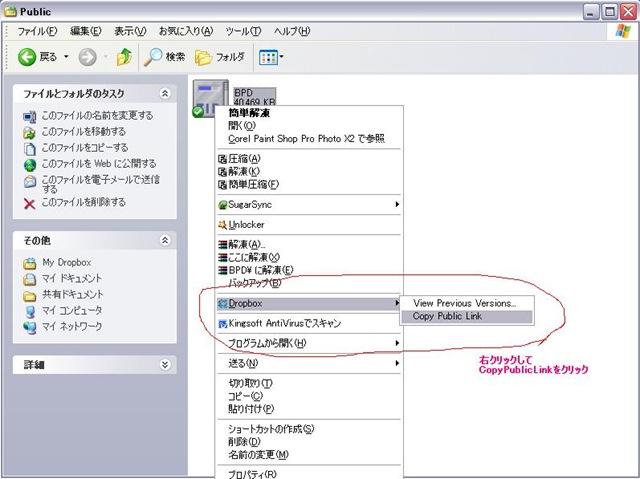Click the ここに解凍(X) archive icon
The height and width of the screenshot is (479, 640).
pyautogui.click(x=222, y=257)
